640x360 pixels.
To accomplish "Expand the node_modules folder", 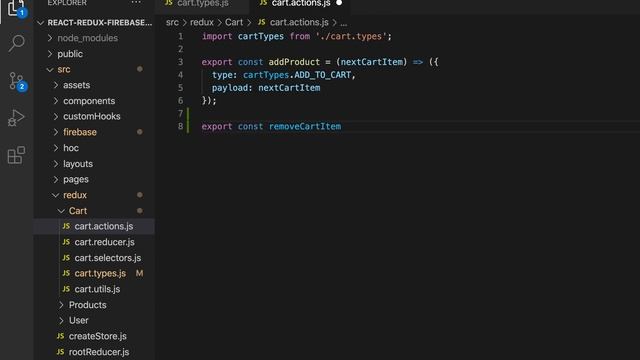I will 50,38.
